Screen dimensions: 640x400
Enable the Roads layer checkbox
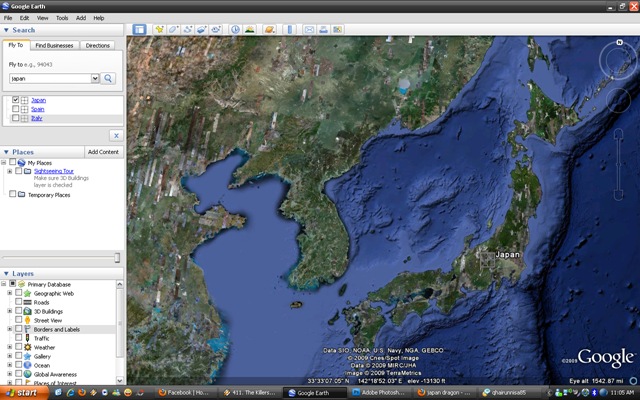click(18, 302)
